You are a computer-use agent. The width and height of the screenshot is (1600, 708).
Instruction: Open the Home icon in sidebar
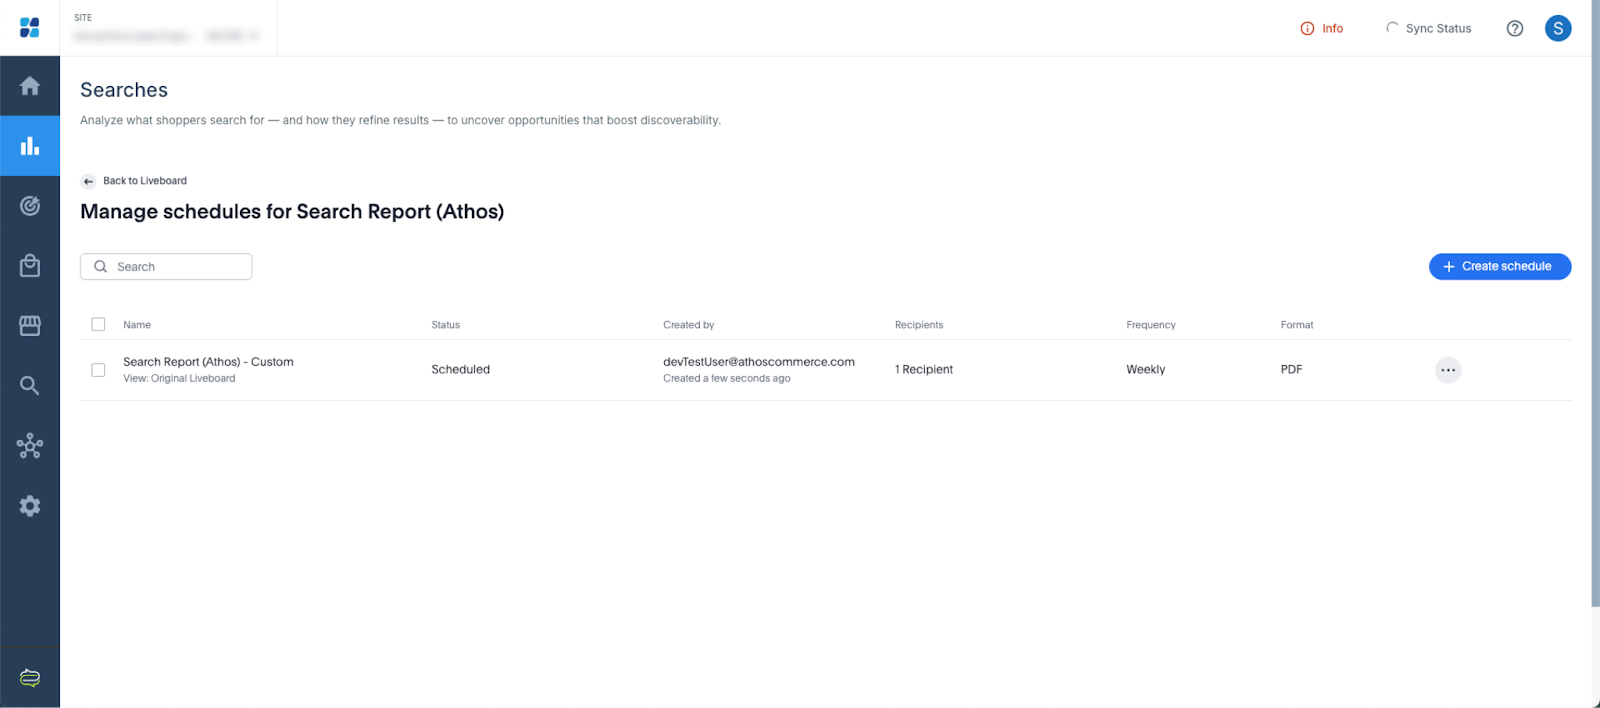pos(30,86)
